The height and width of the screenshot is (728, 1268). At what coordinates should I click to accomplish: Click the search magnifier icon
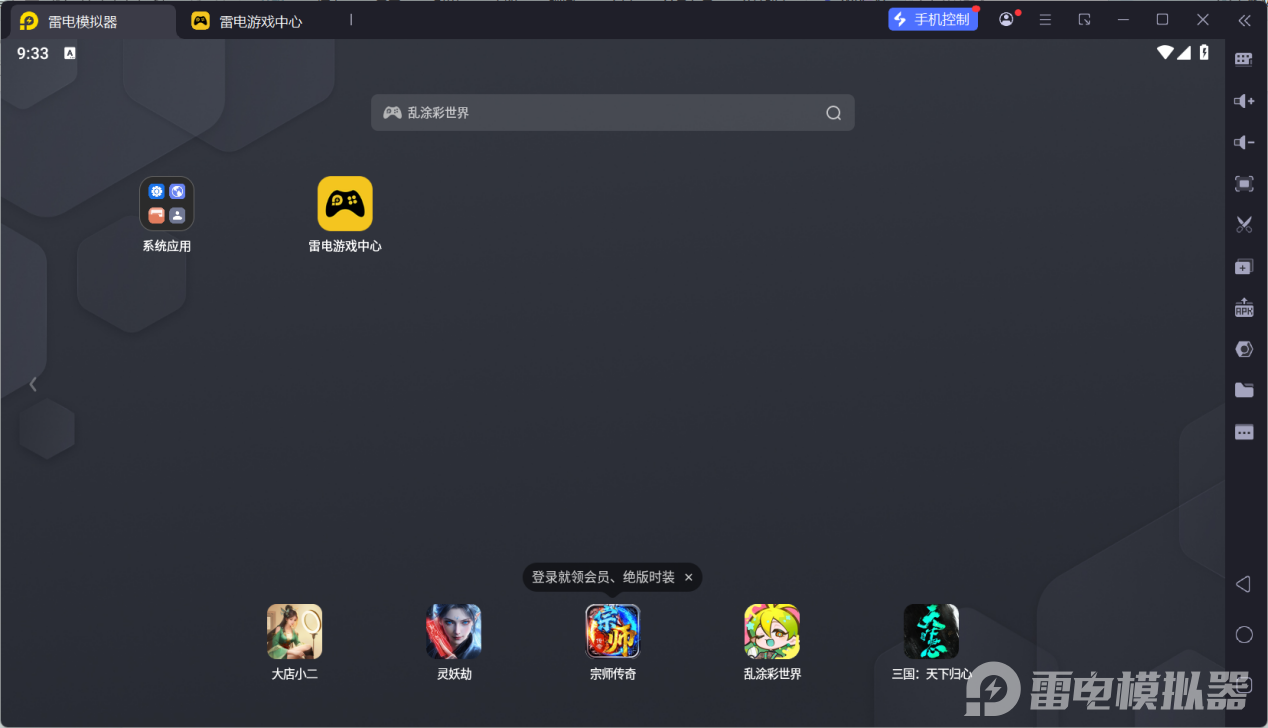tap(833, 113)
